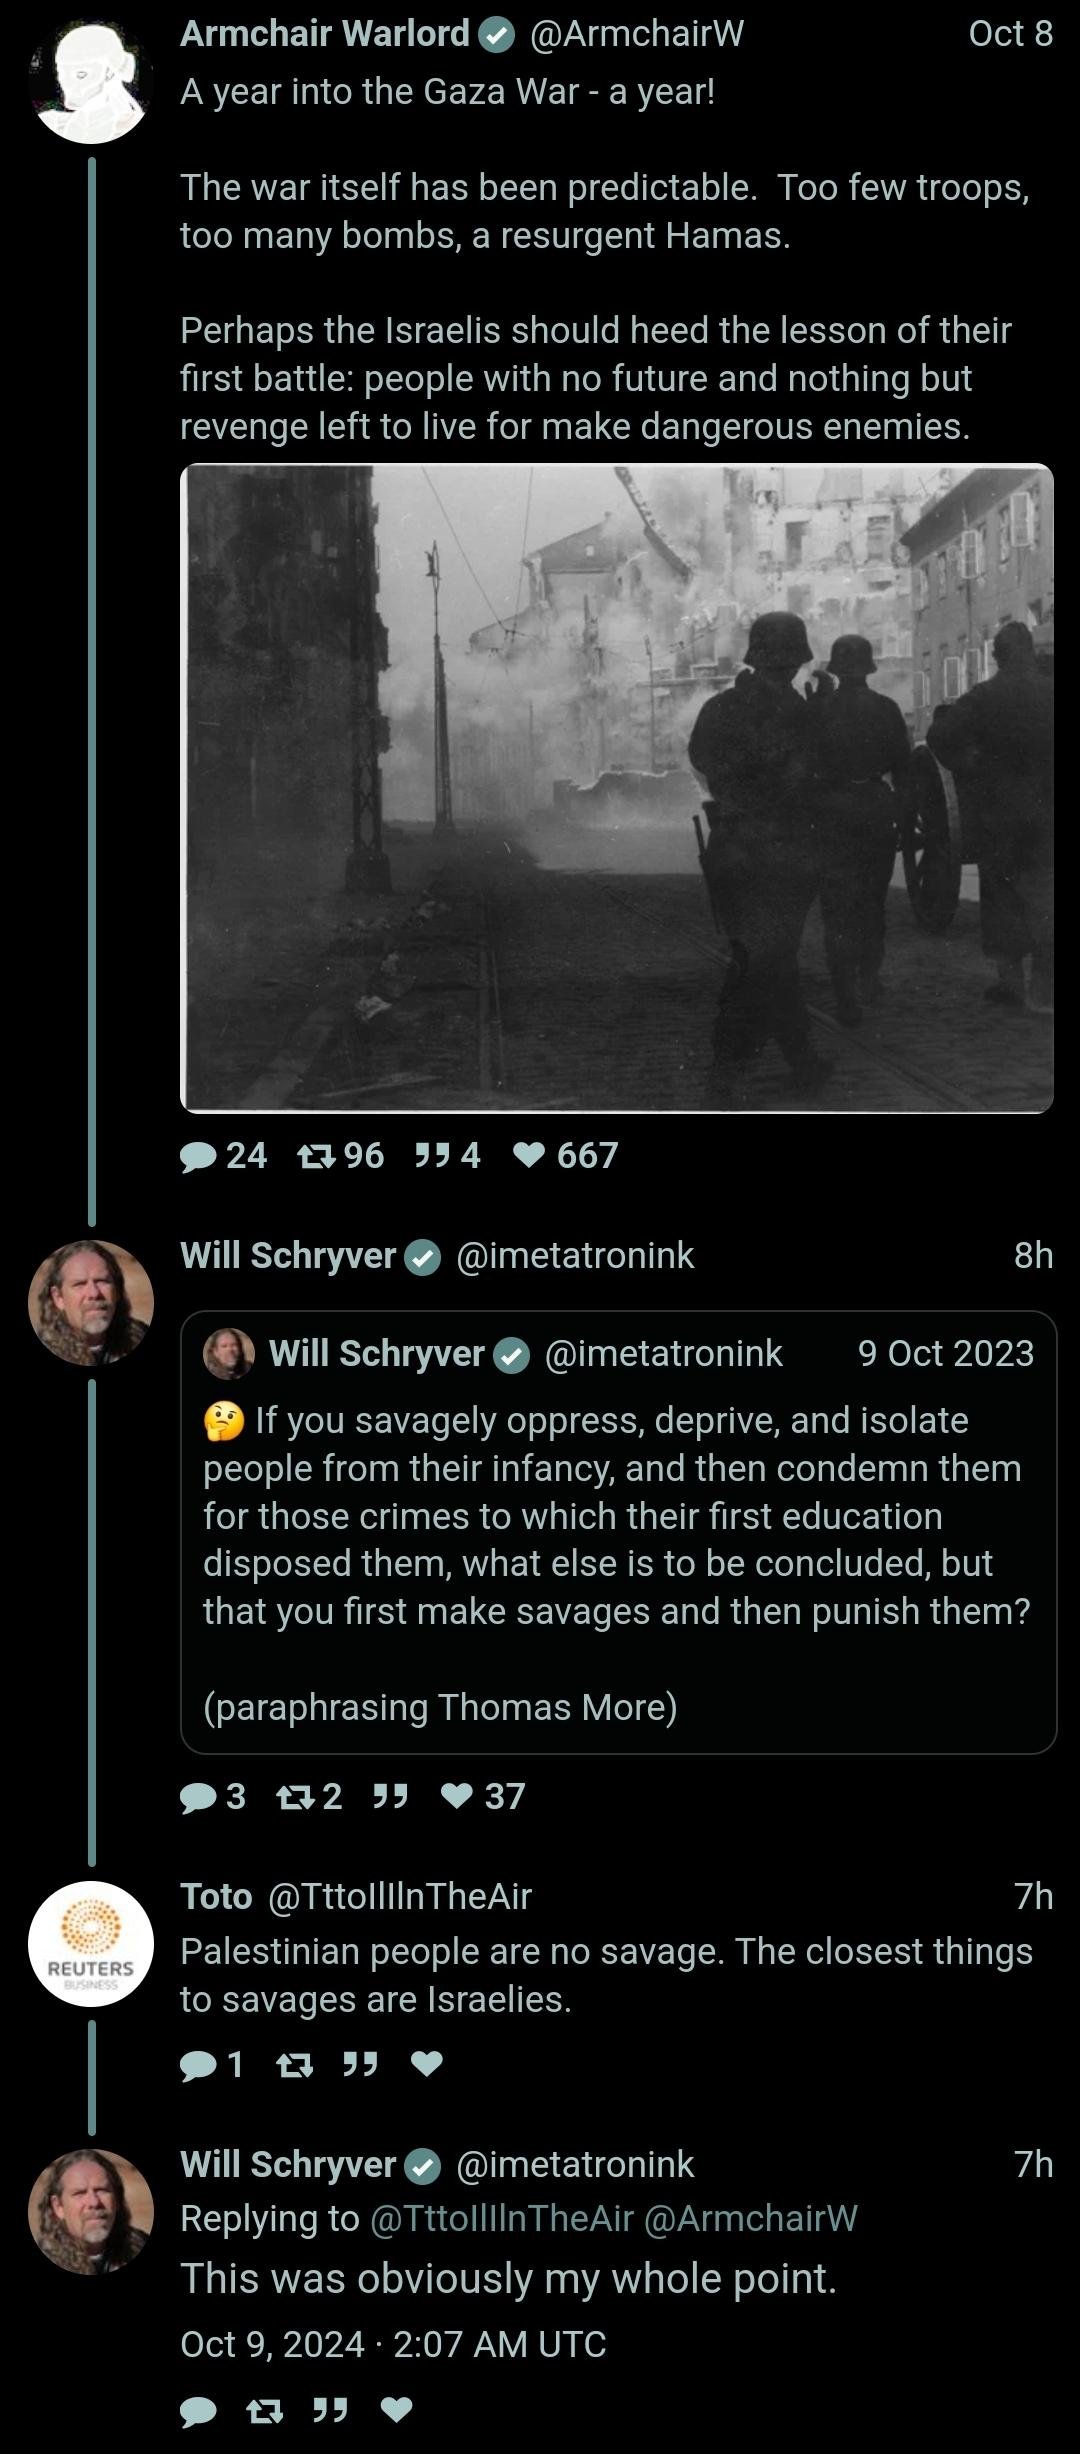This screenshot has height=2454, width=1080.
Task: Reply to 'This was obviously my whole point' tweet
Action: tap(199, 2411)
